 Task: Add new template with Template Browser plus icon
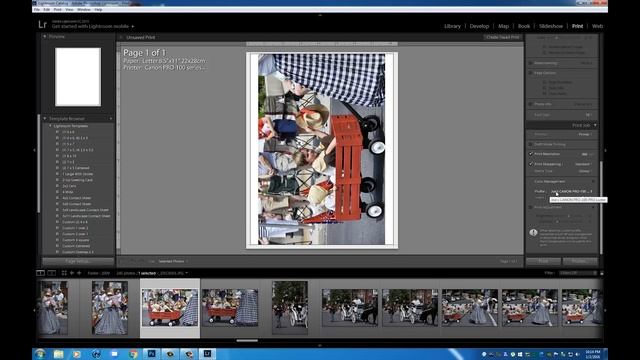pos(111,119)
